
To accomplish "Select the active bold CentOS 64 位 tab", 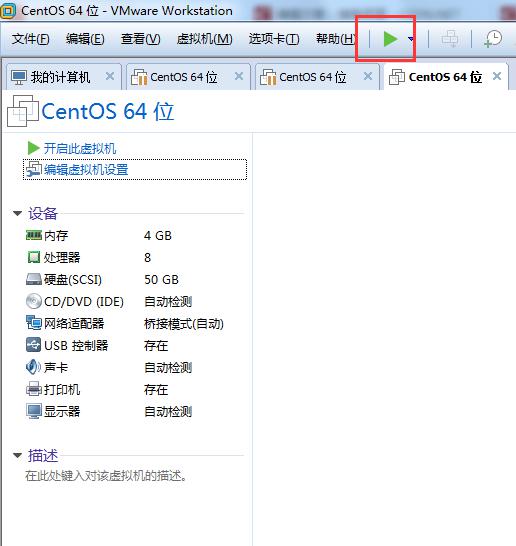I will [445, 77].
